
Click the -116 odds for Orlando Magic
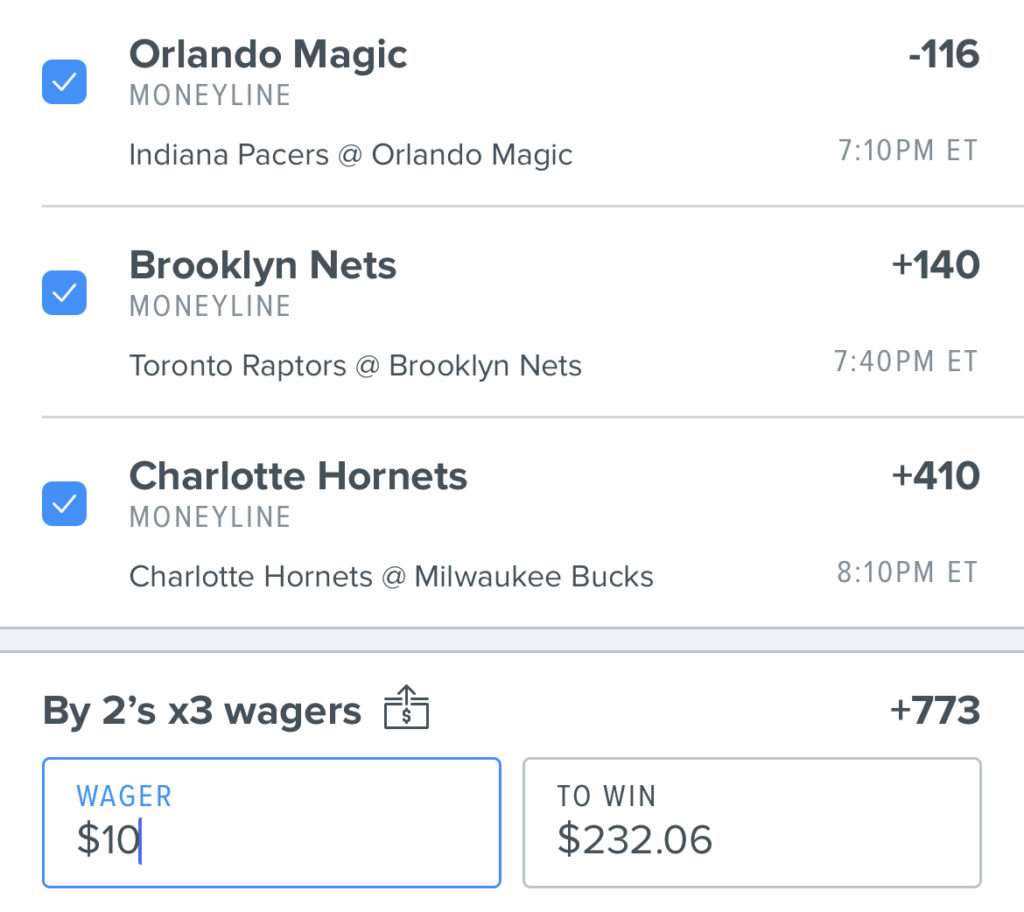click(944, 54)
